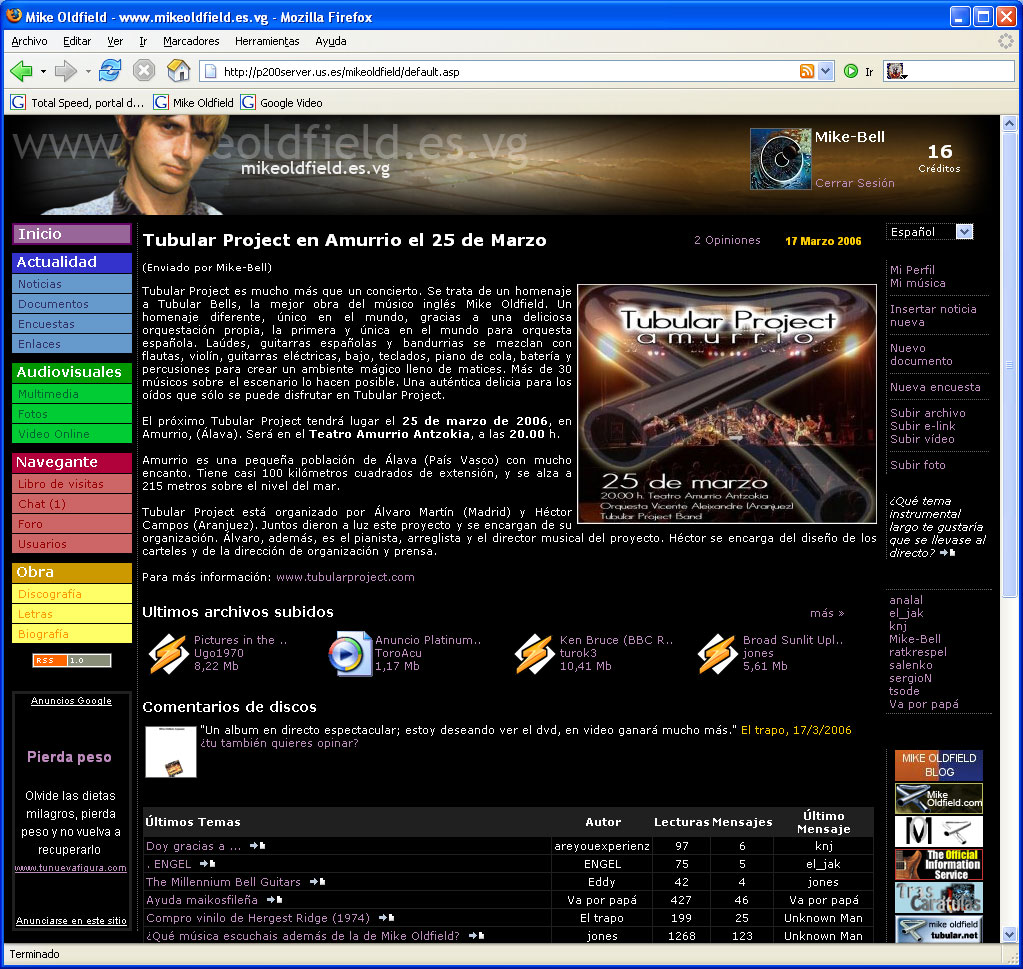
Task: Open the Google Video bookmark
Action: [282, 102]
